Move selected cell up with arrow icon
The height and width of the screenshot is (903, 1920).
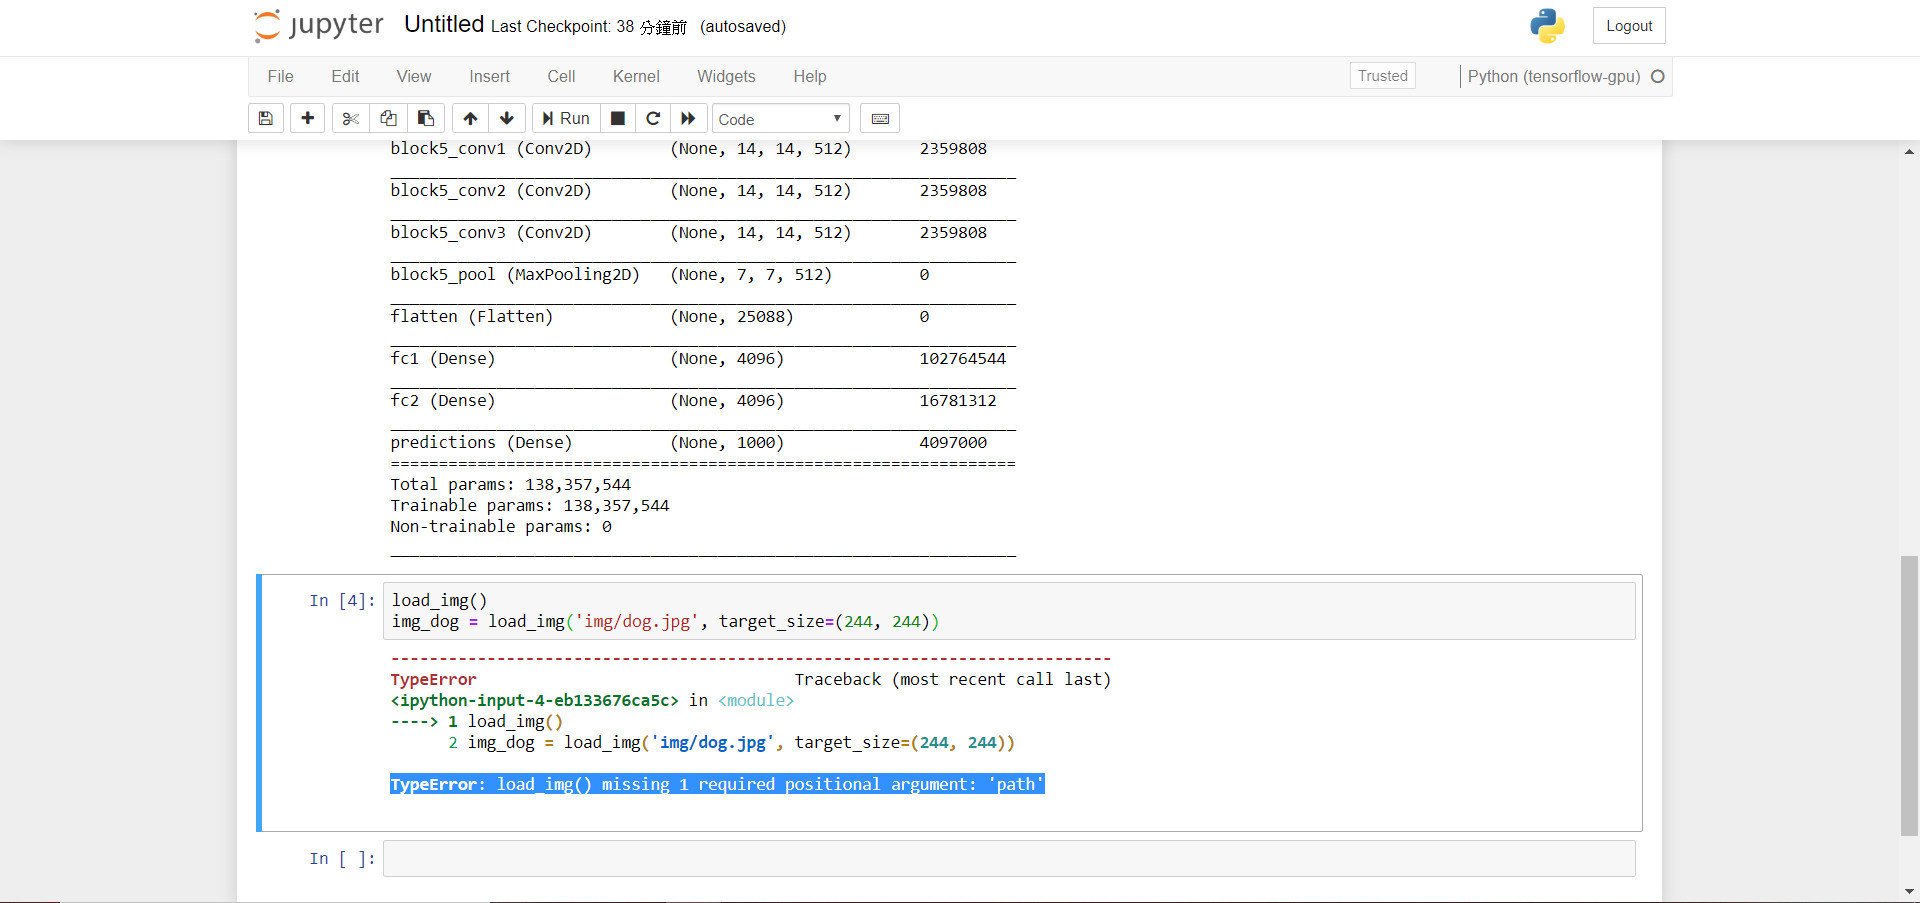click(x=469, y=118)
